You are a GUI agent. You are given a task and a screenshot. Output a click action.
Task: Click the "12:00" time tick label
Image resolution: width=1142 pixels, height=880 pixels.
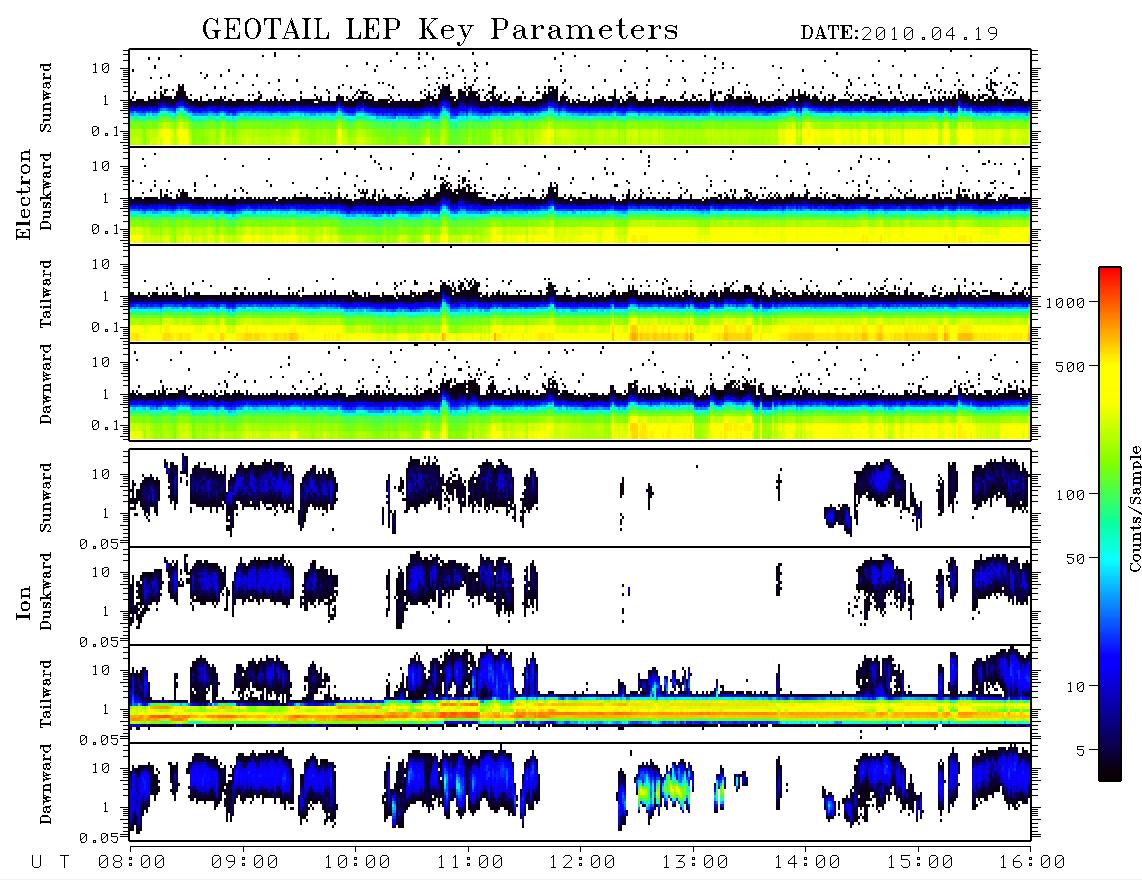582,863
